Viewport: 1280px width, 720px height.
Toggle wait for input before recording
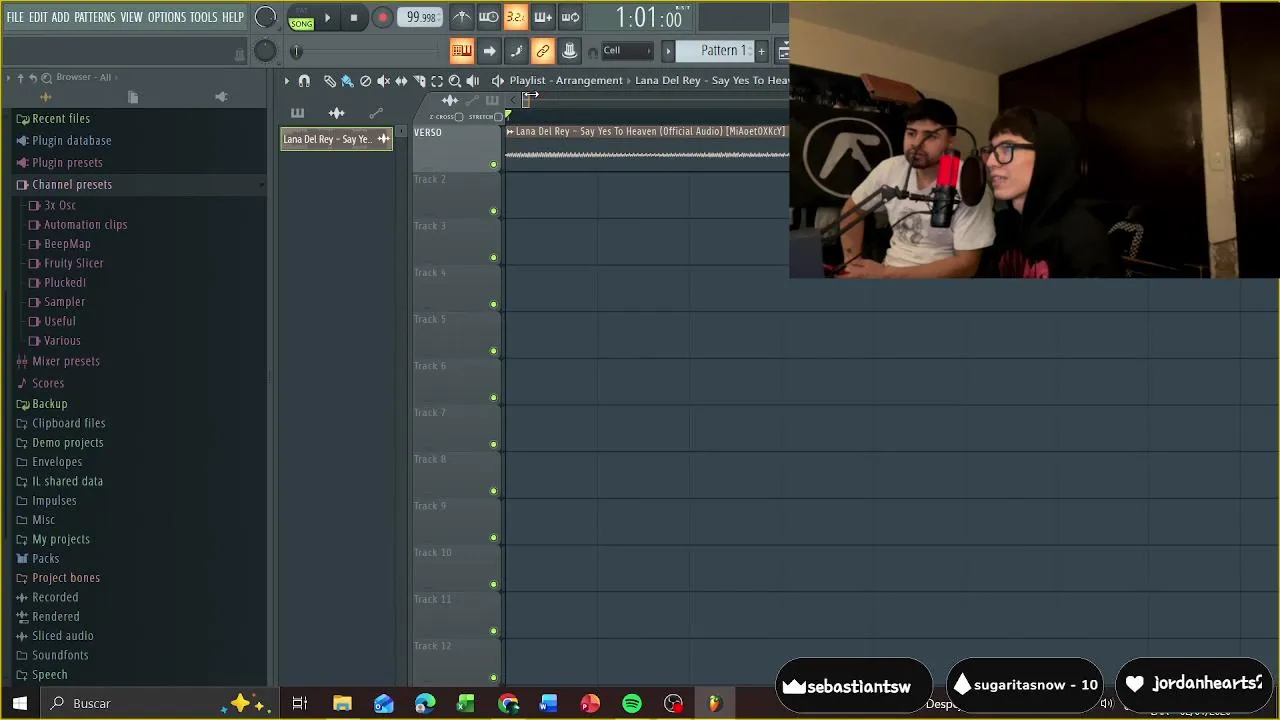[x=488, y=17]
